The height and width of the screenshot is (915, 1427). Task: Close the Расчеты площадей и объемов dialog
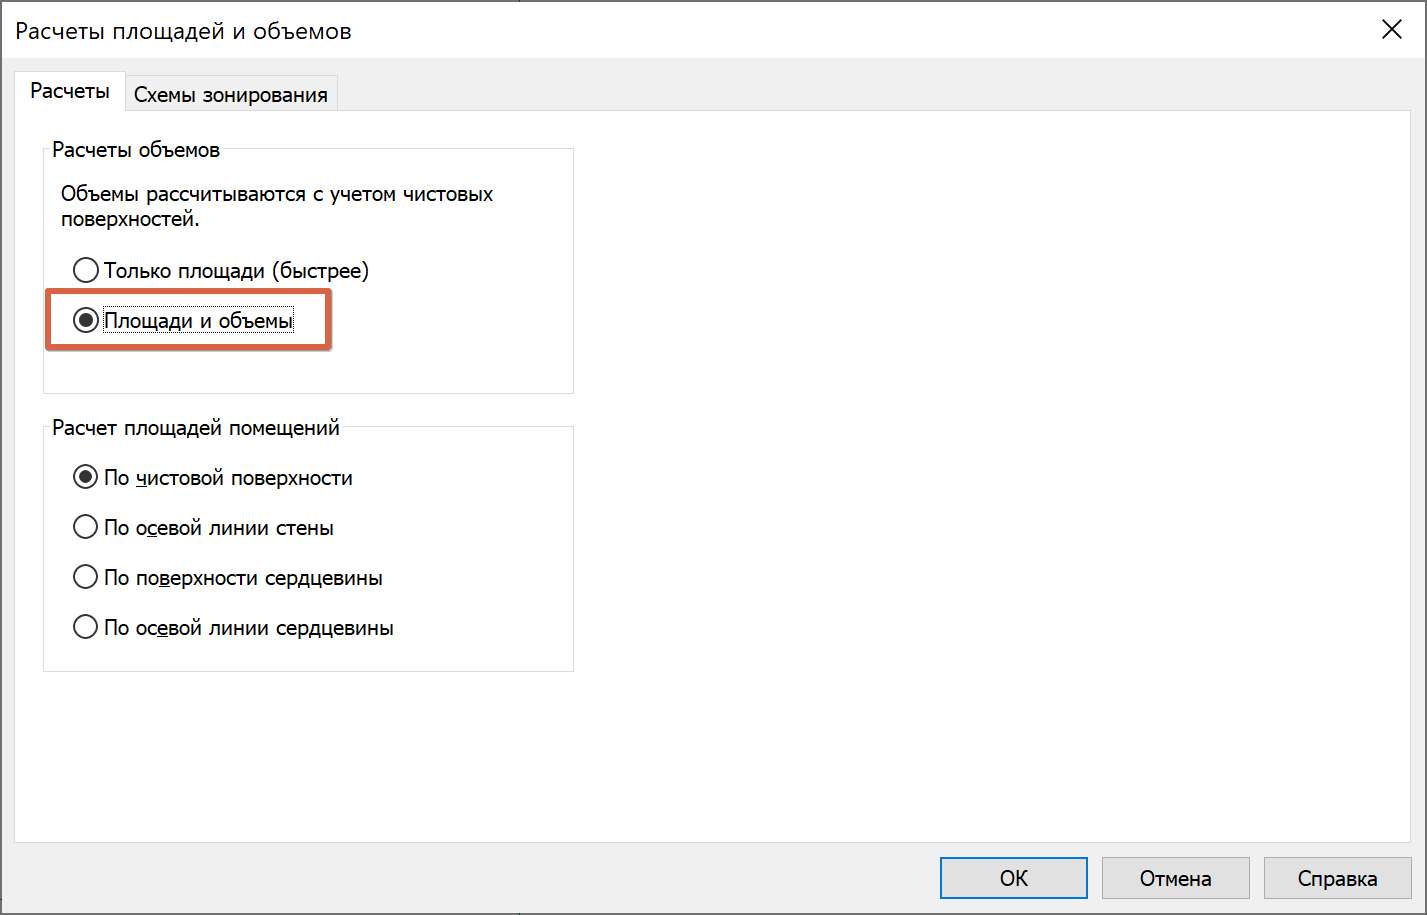1392,30
